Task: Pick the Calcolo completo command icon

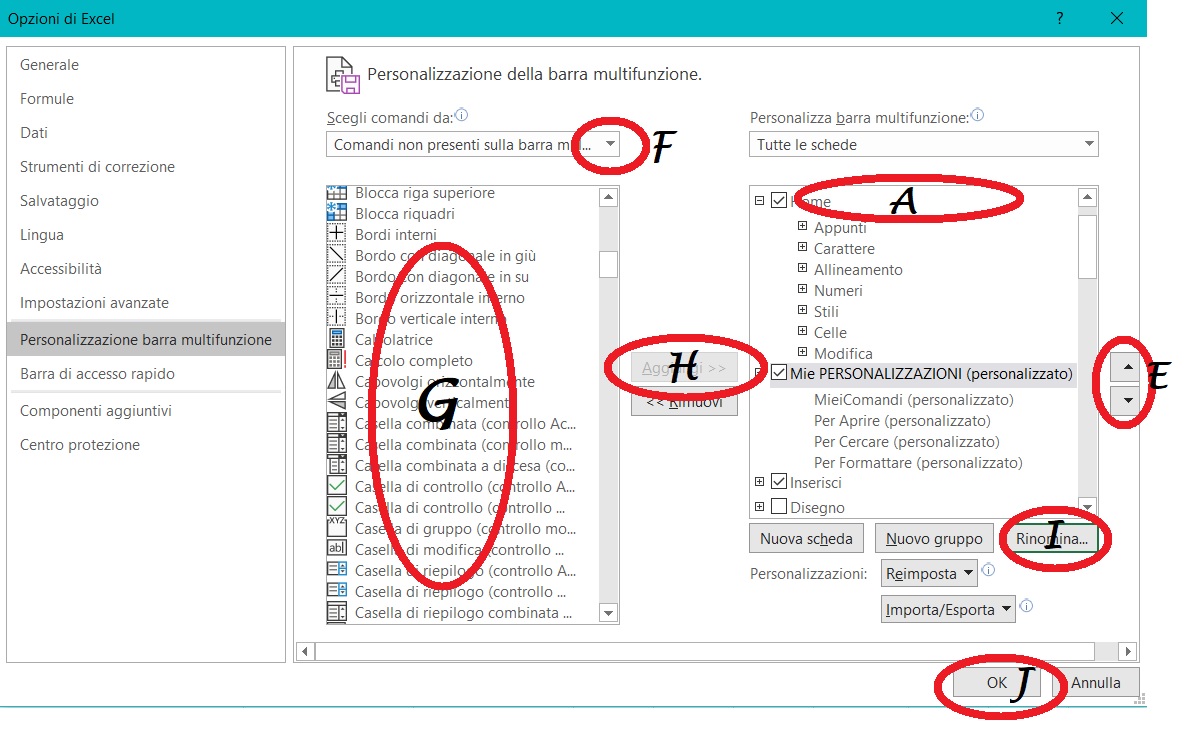Action: pyautogui.click(x=336, y=359)
